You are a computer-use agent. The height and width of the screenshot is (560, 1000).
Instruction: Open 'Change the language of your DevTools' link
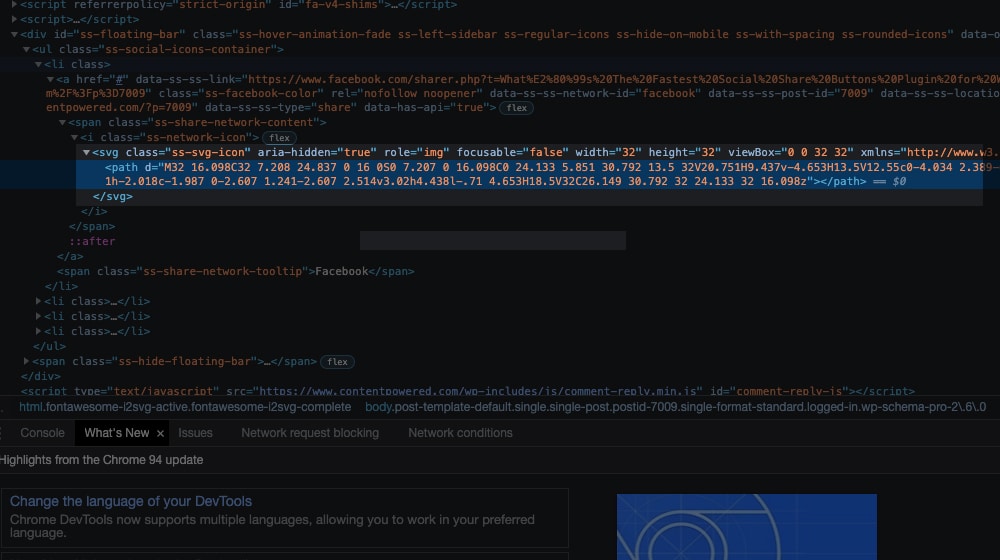click(x=131, y=501)
